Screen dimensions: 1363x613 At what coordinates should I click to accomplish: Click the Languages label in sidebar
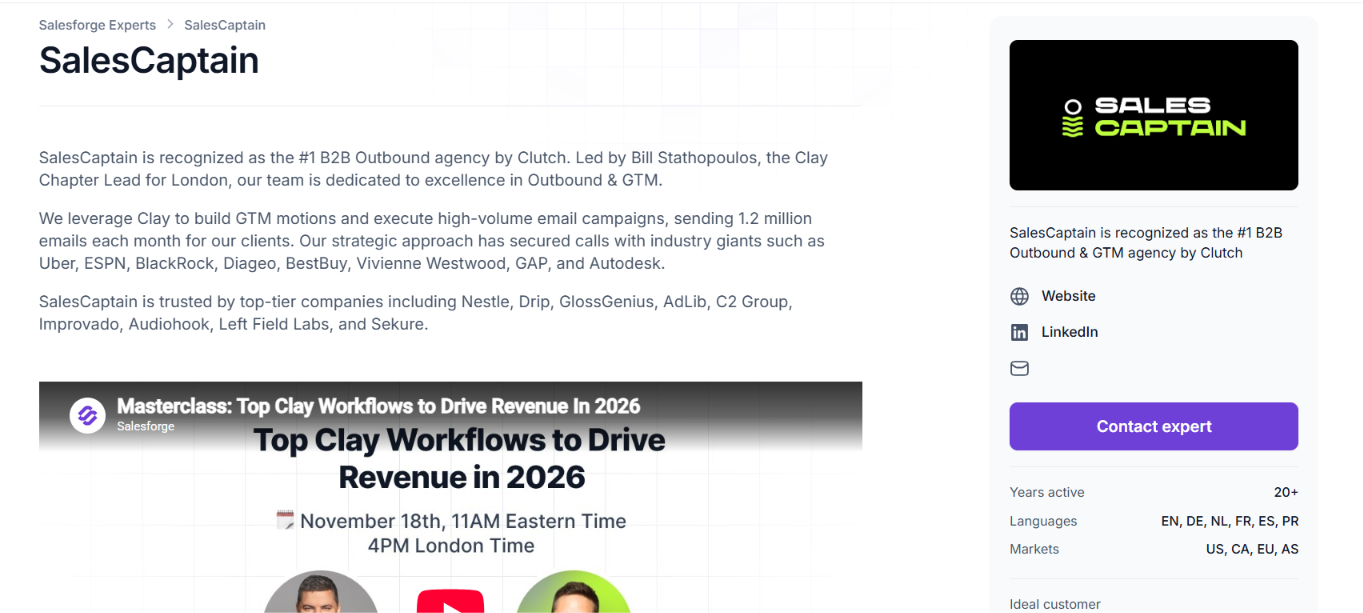(x=1043, y=521)
